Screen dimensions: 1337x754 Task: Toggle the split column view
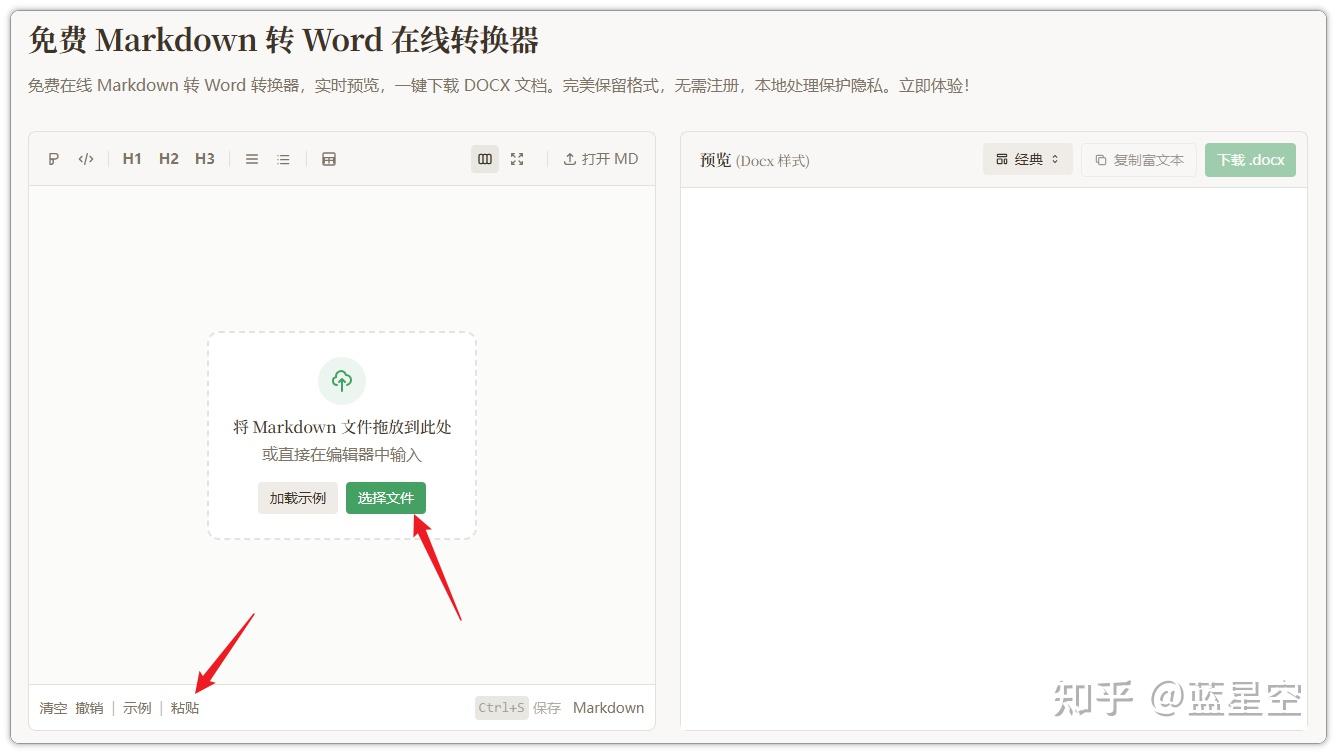pos(485,159)
